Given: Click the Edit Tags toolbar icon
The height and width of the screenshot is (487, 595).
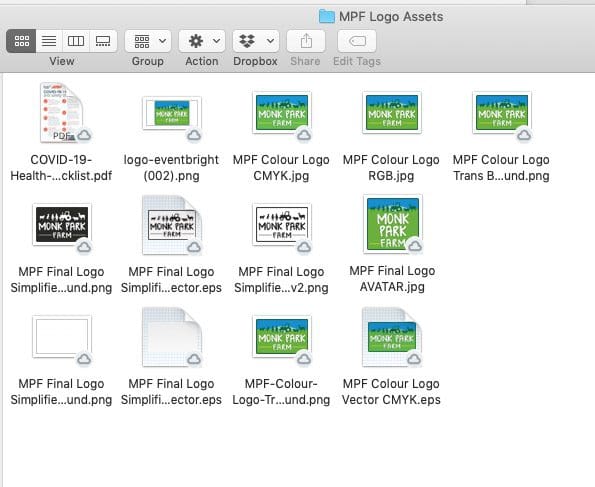Looking at the screenshot, I should [357, 41].
